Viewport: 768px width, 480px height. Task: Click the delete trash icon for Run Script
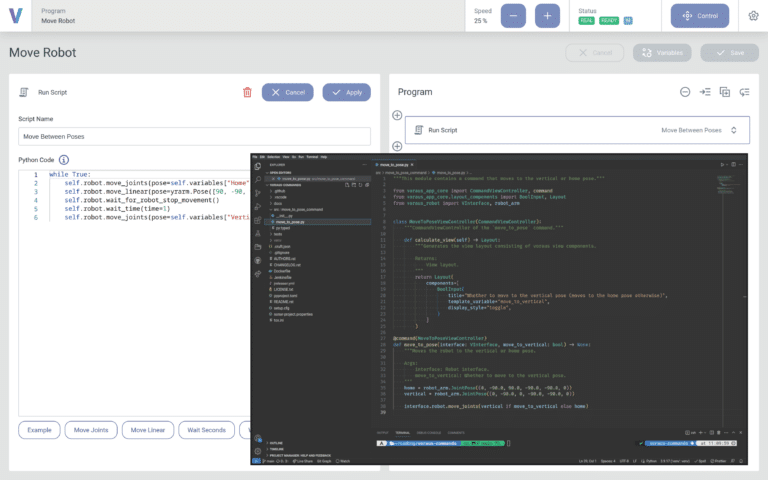247,92
